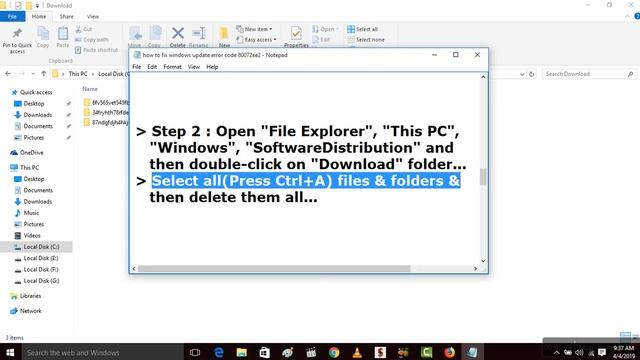Open Microsoft Edge from taskbar
The width and height of the screenshot is (640, 360).
pos(218,352)
